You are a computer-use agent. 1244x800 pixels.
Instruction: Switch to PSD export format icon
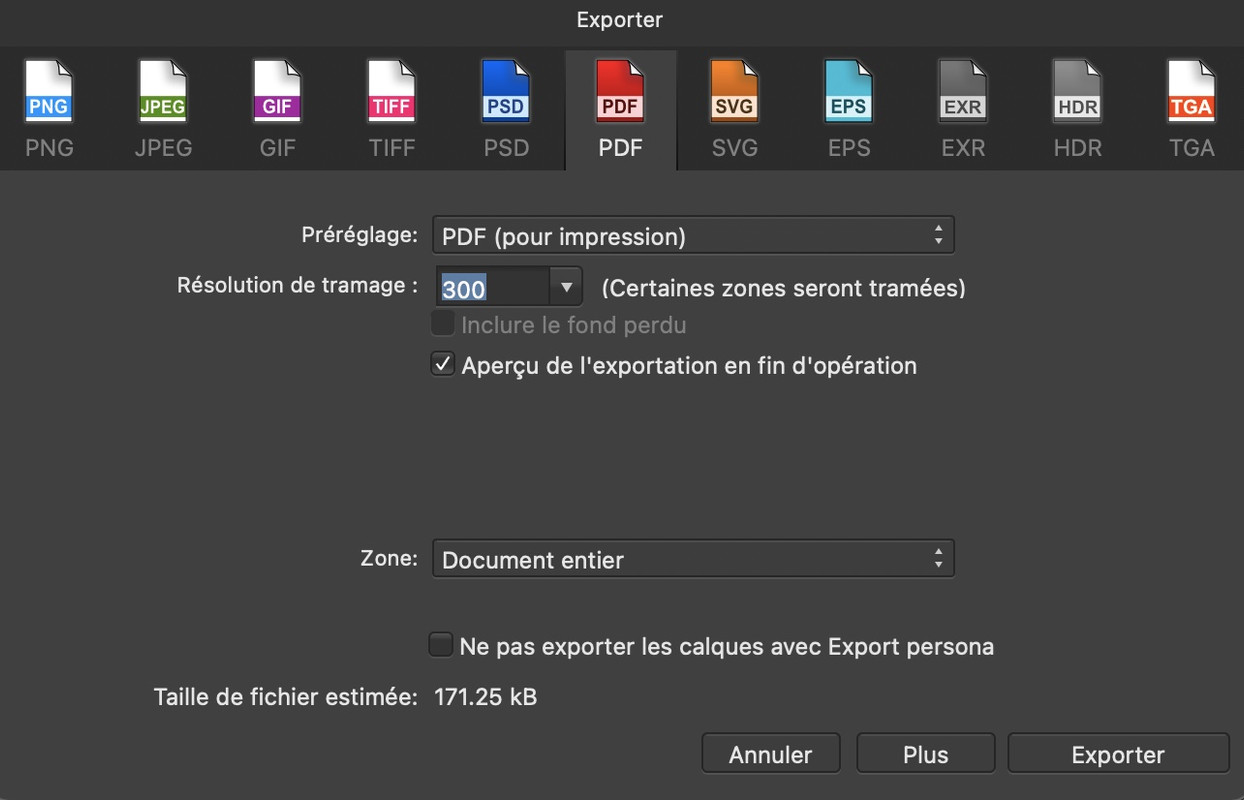click(x=506, y=93)
